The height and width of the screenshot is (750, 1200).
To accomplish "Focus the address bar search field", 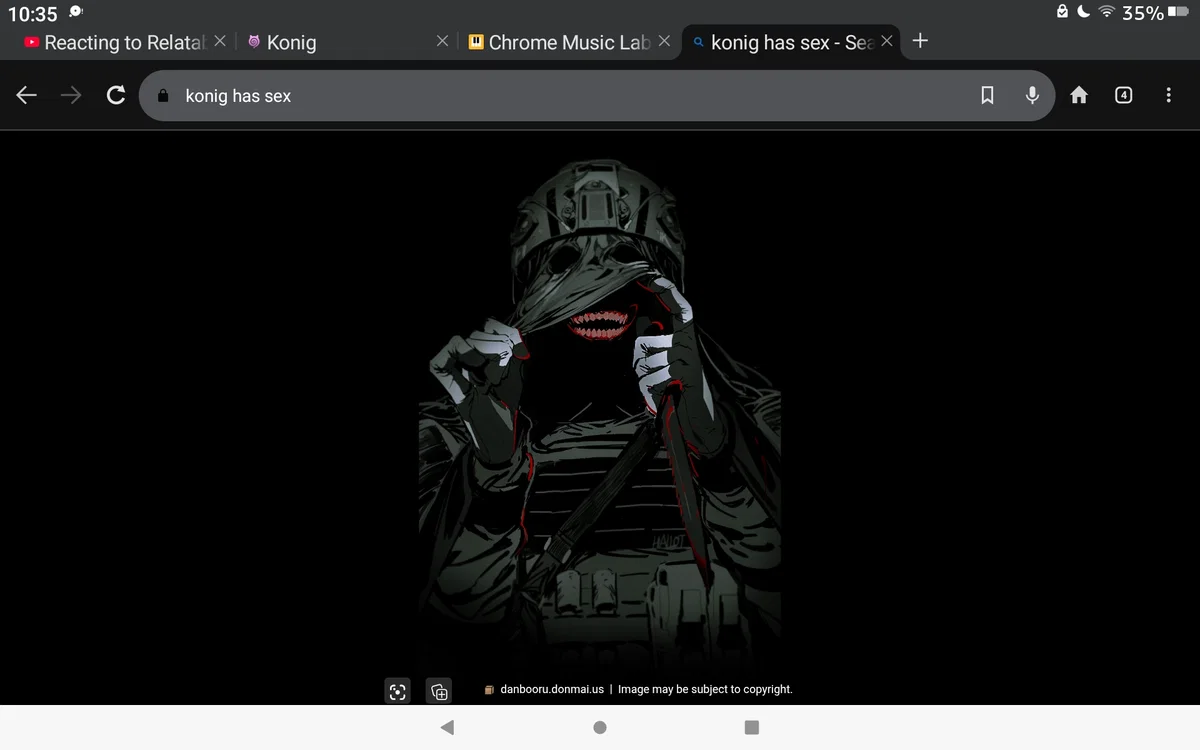I will point(597,95).
